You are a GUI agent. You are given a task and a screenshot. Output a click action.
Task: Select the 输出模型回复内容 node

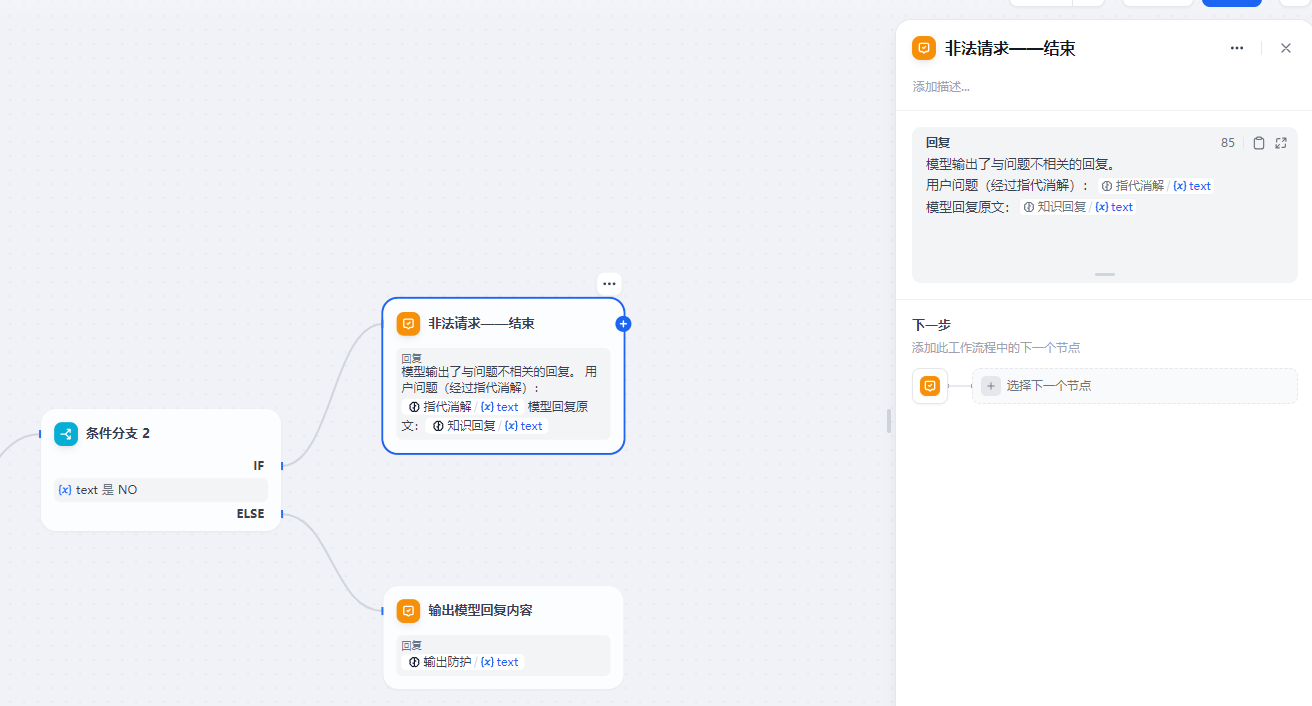503,637
